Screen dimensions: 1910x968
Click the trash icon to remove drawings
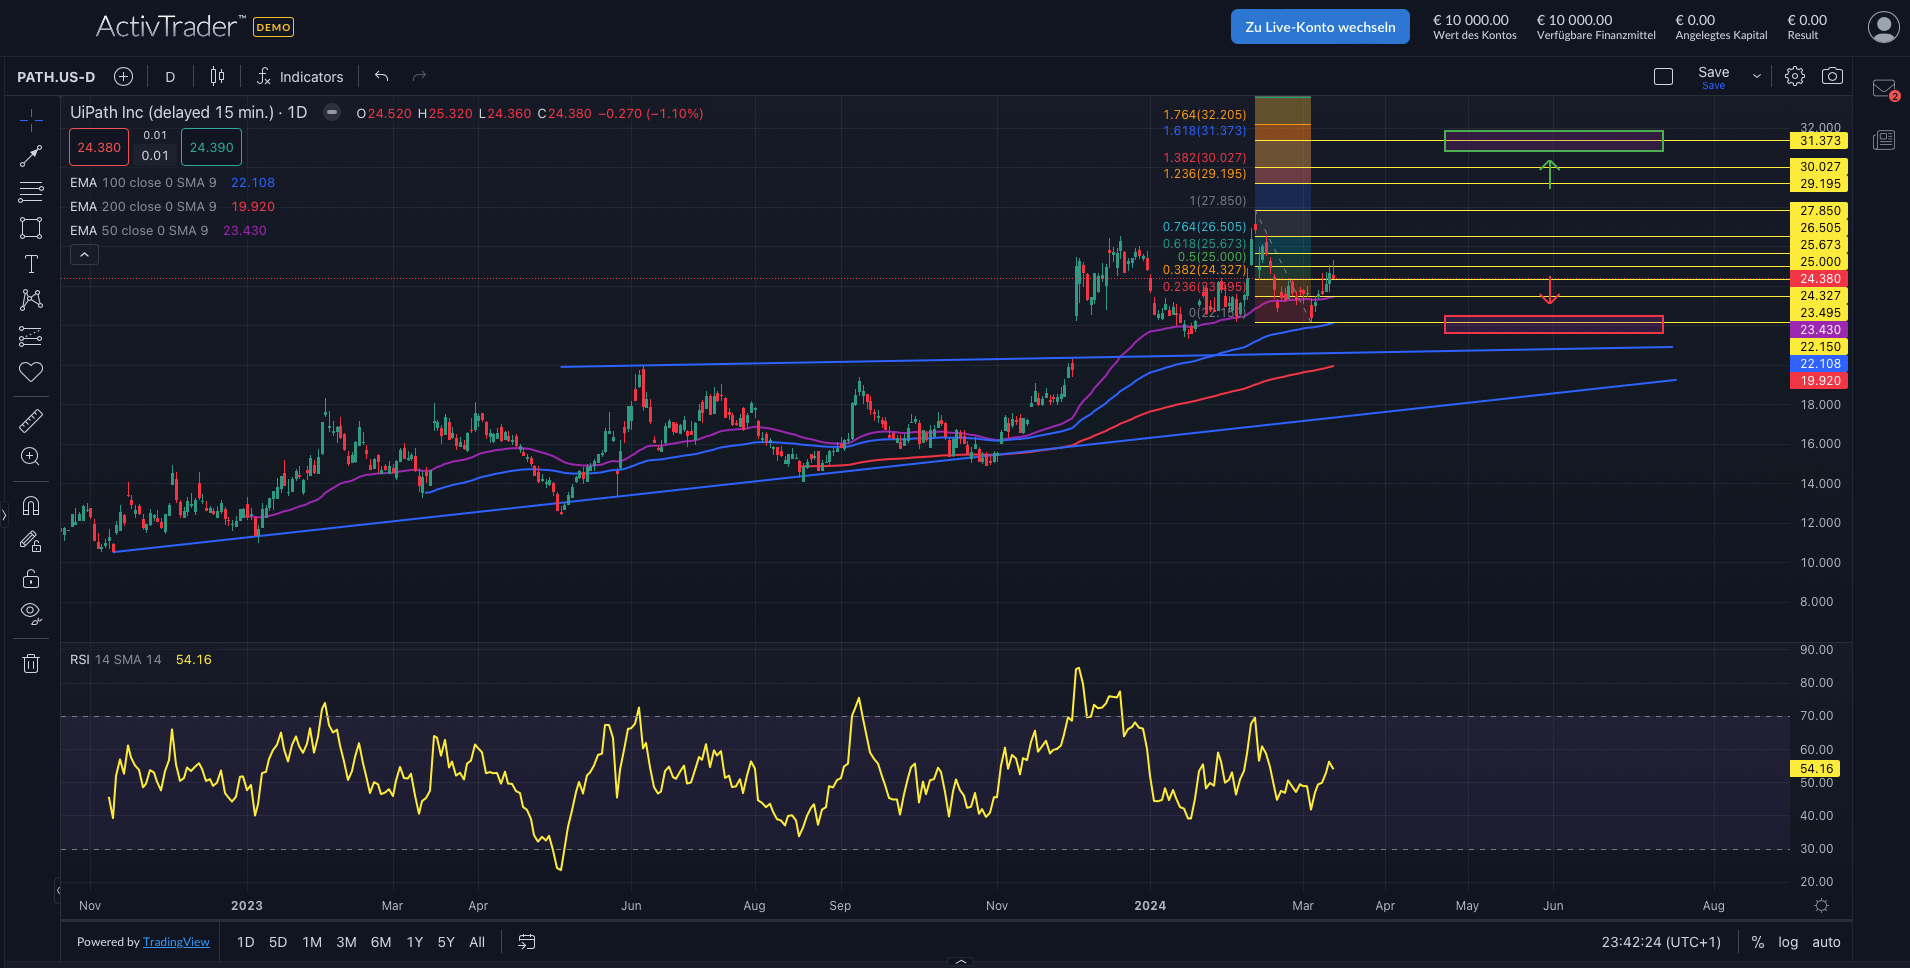(x=31, y=663)
